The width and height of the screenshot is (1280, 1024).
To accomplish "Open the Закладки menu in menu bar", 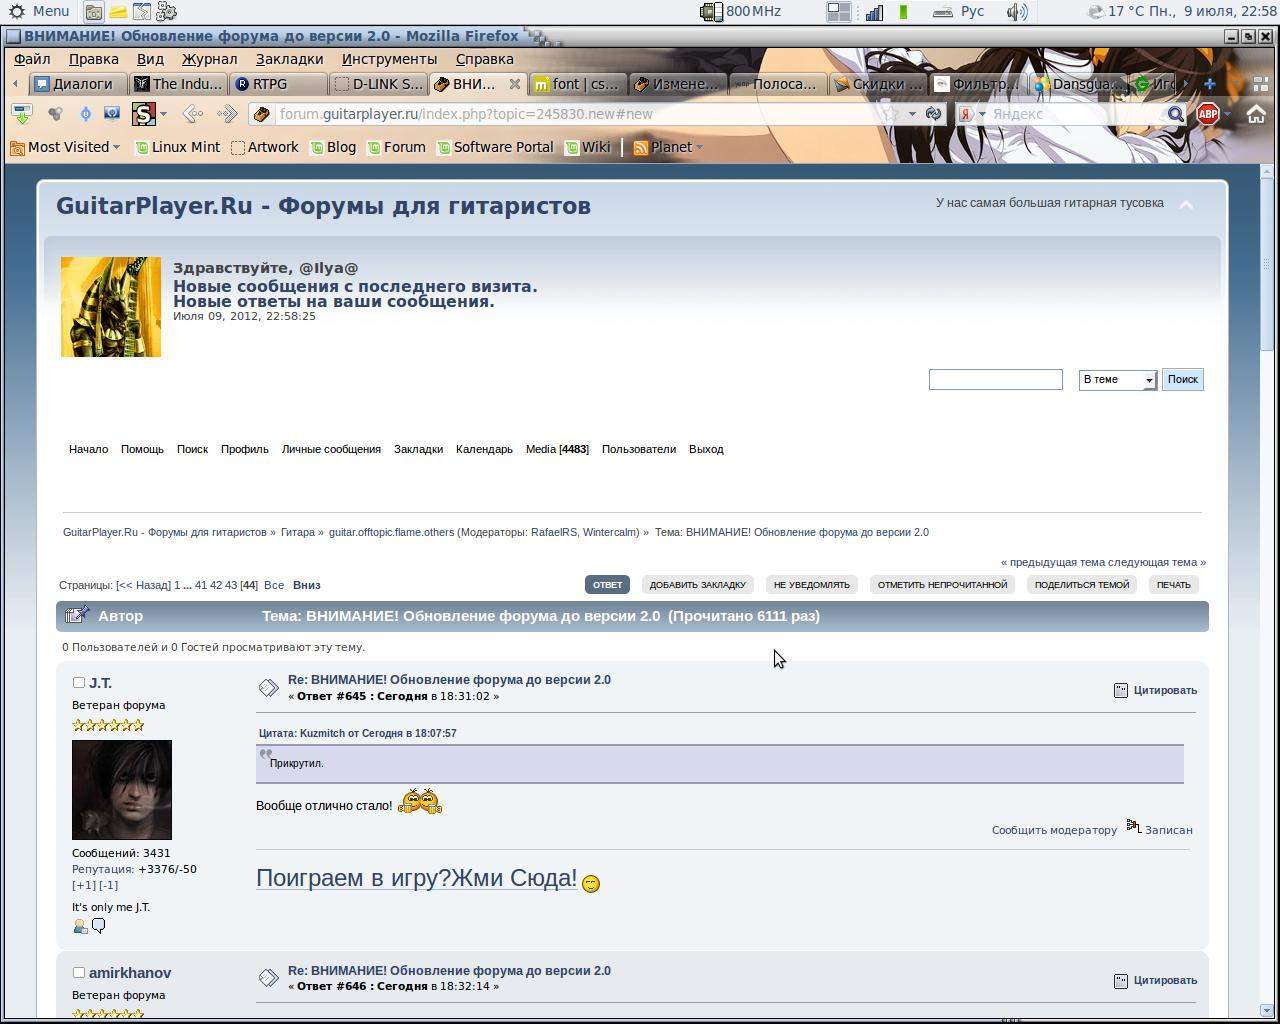I will pyautogui.click(x=289, y=59).
